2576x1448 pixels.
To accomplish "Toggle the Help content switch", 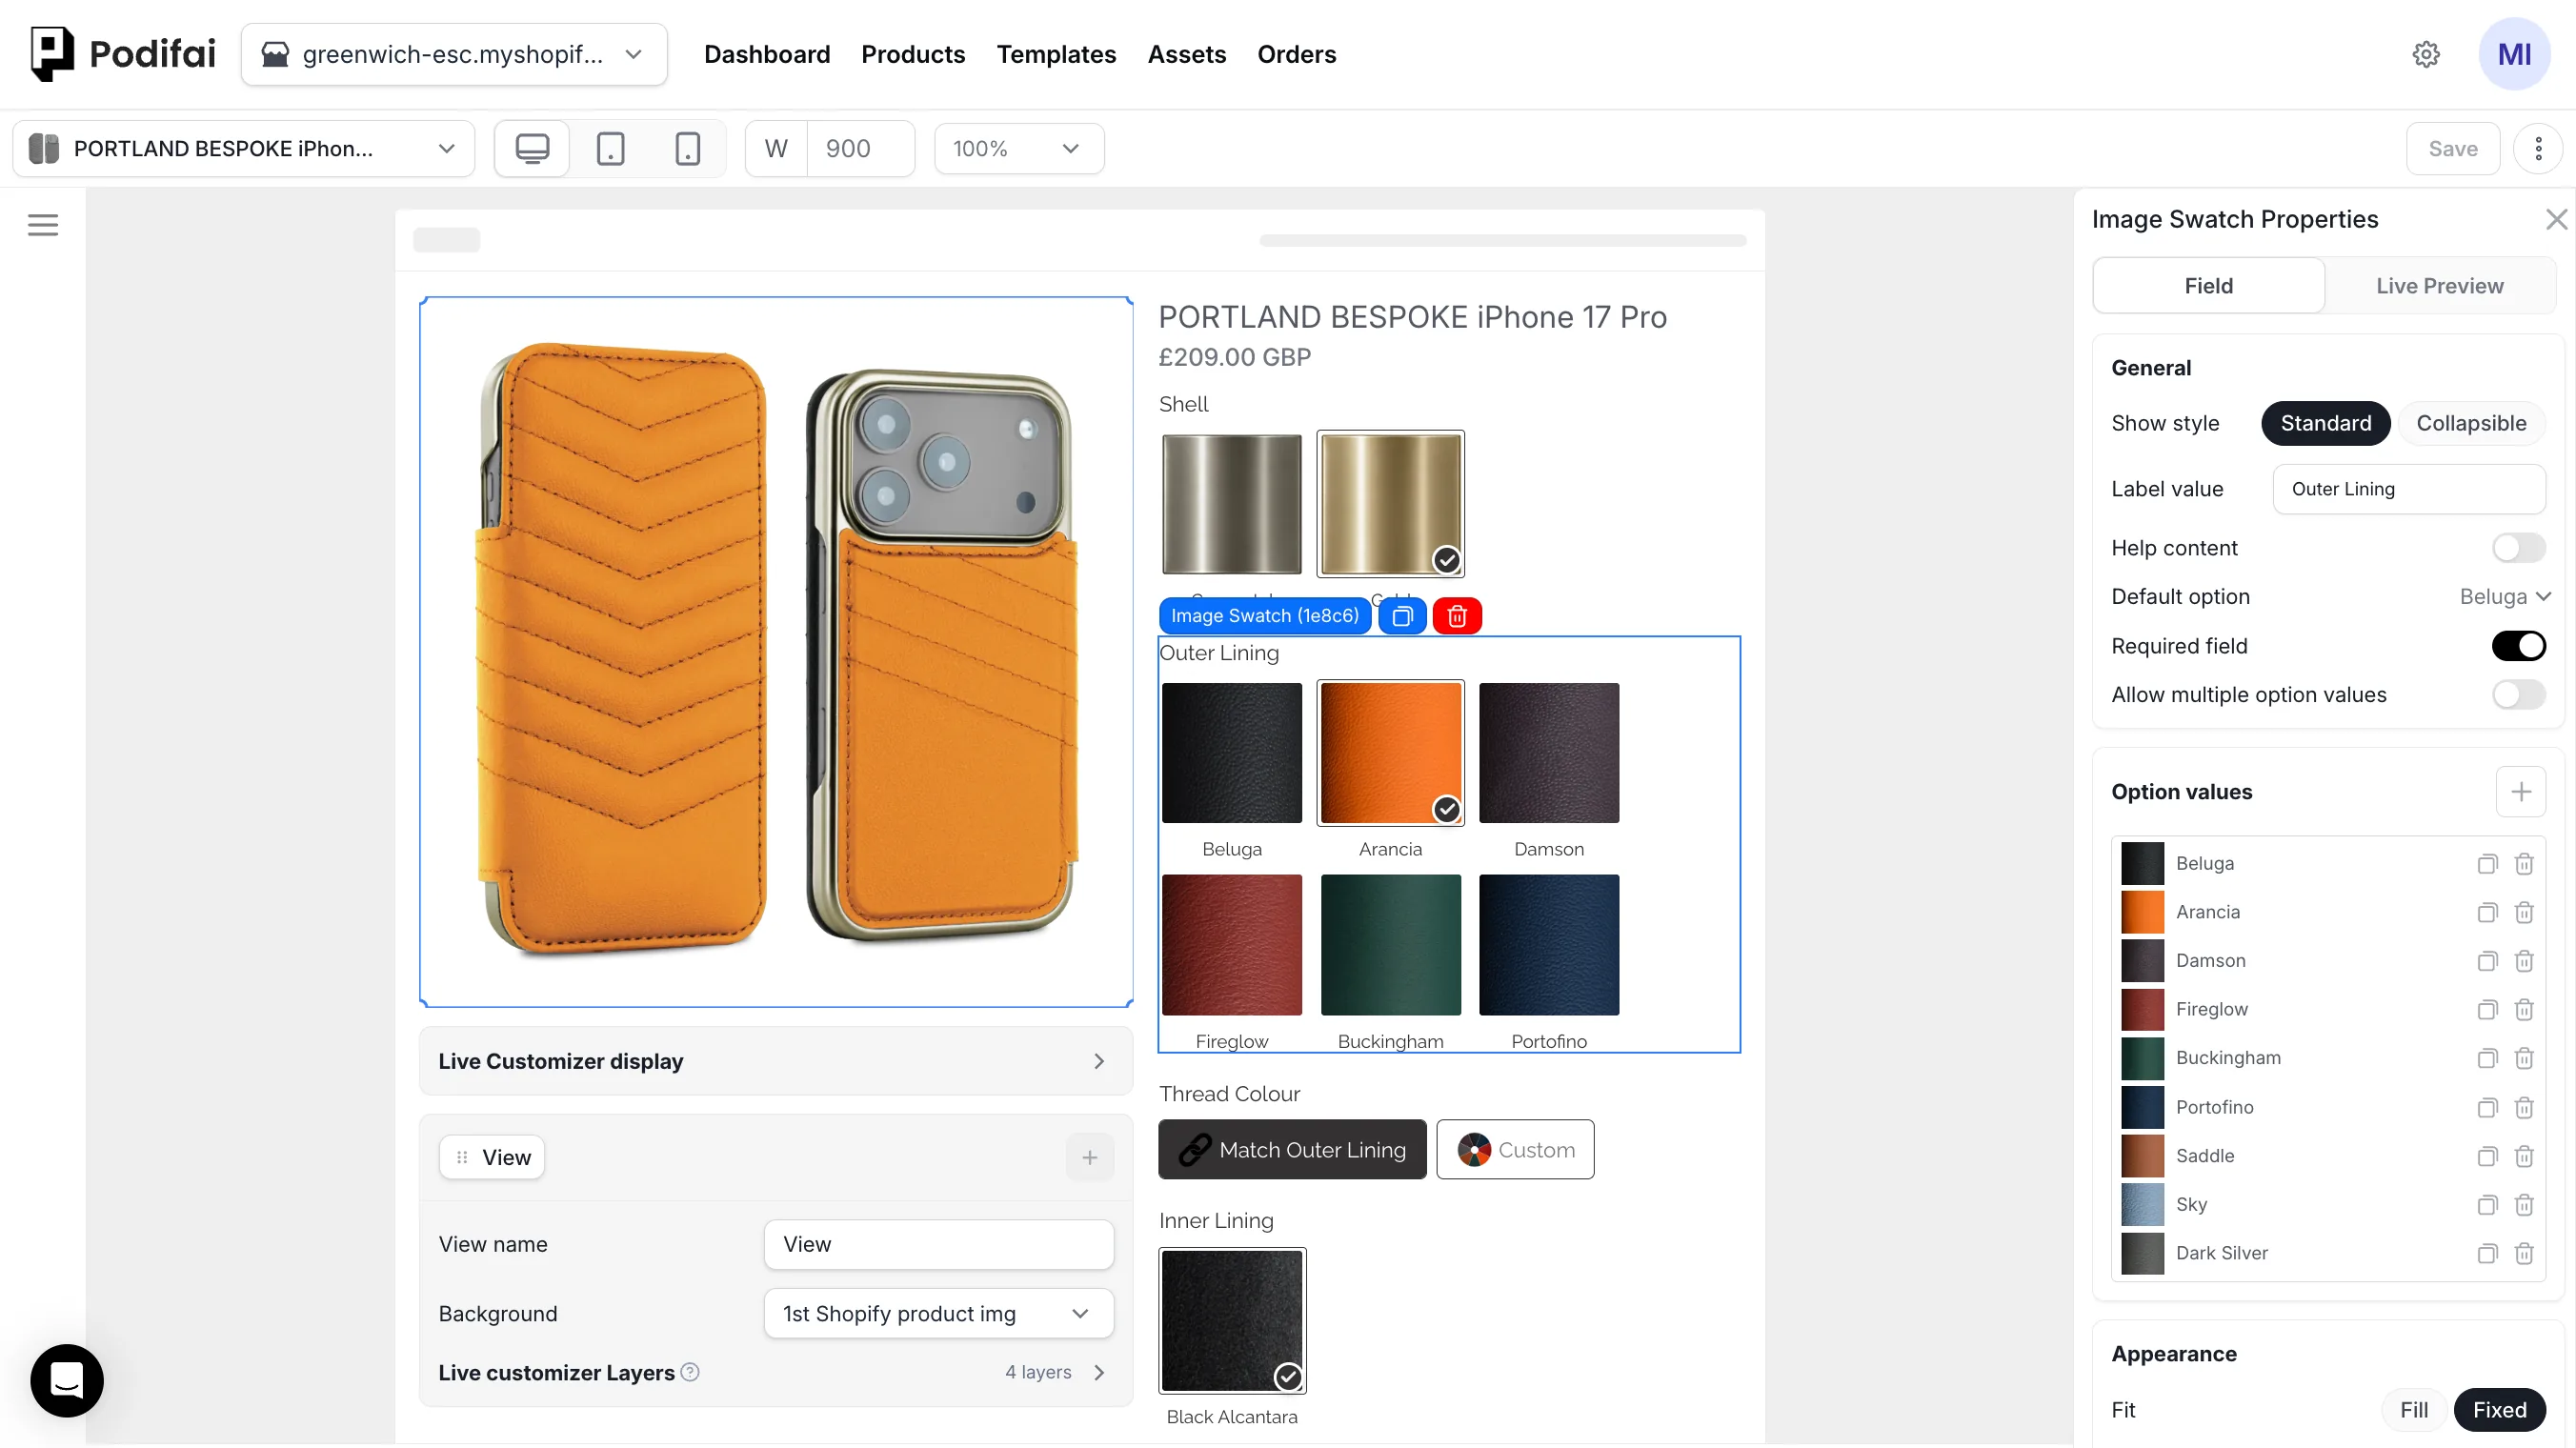I will (x=2518, y=548).
